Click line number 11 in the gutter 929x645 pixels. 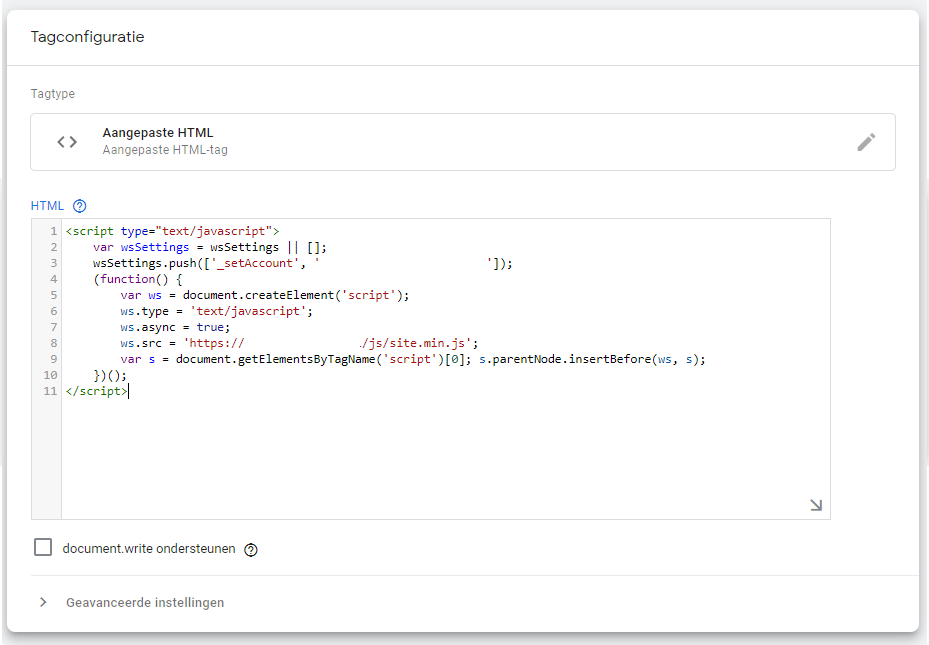point(50,391)
